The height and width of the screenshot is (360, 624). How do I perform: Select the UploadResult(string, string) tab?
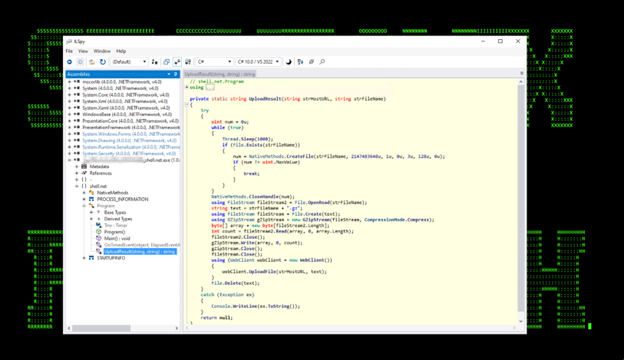220,74
